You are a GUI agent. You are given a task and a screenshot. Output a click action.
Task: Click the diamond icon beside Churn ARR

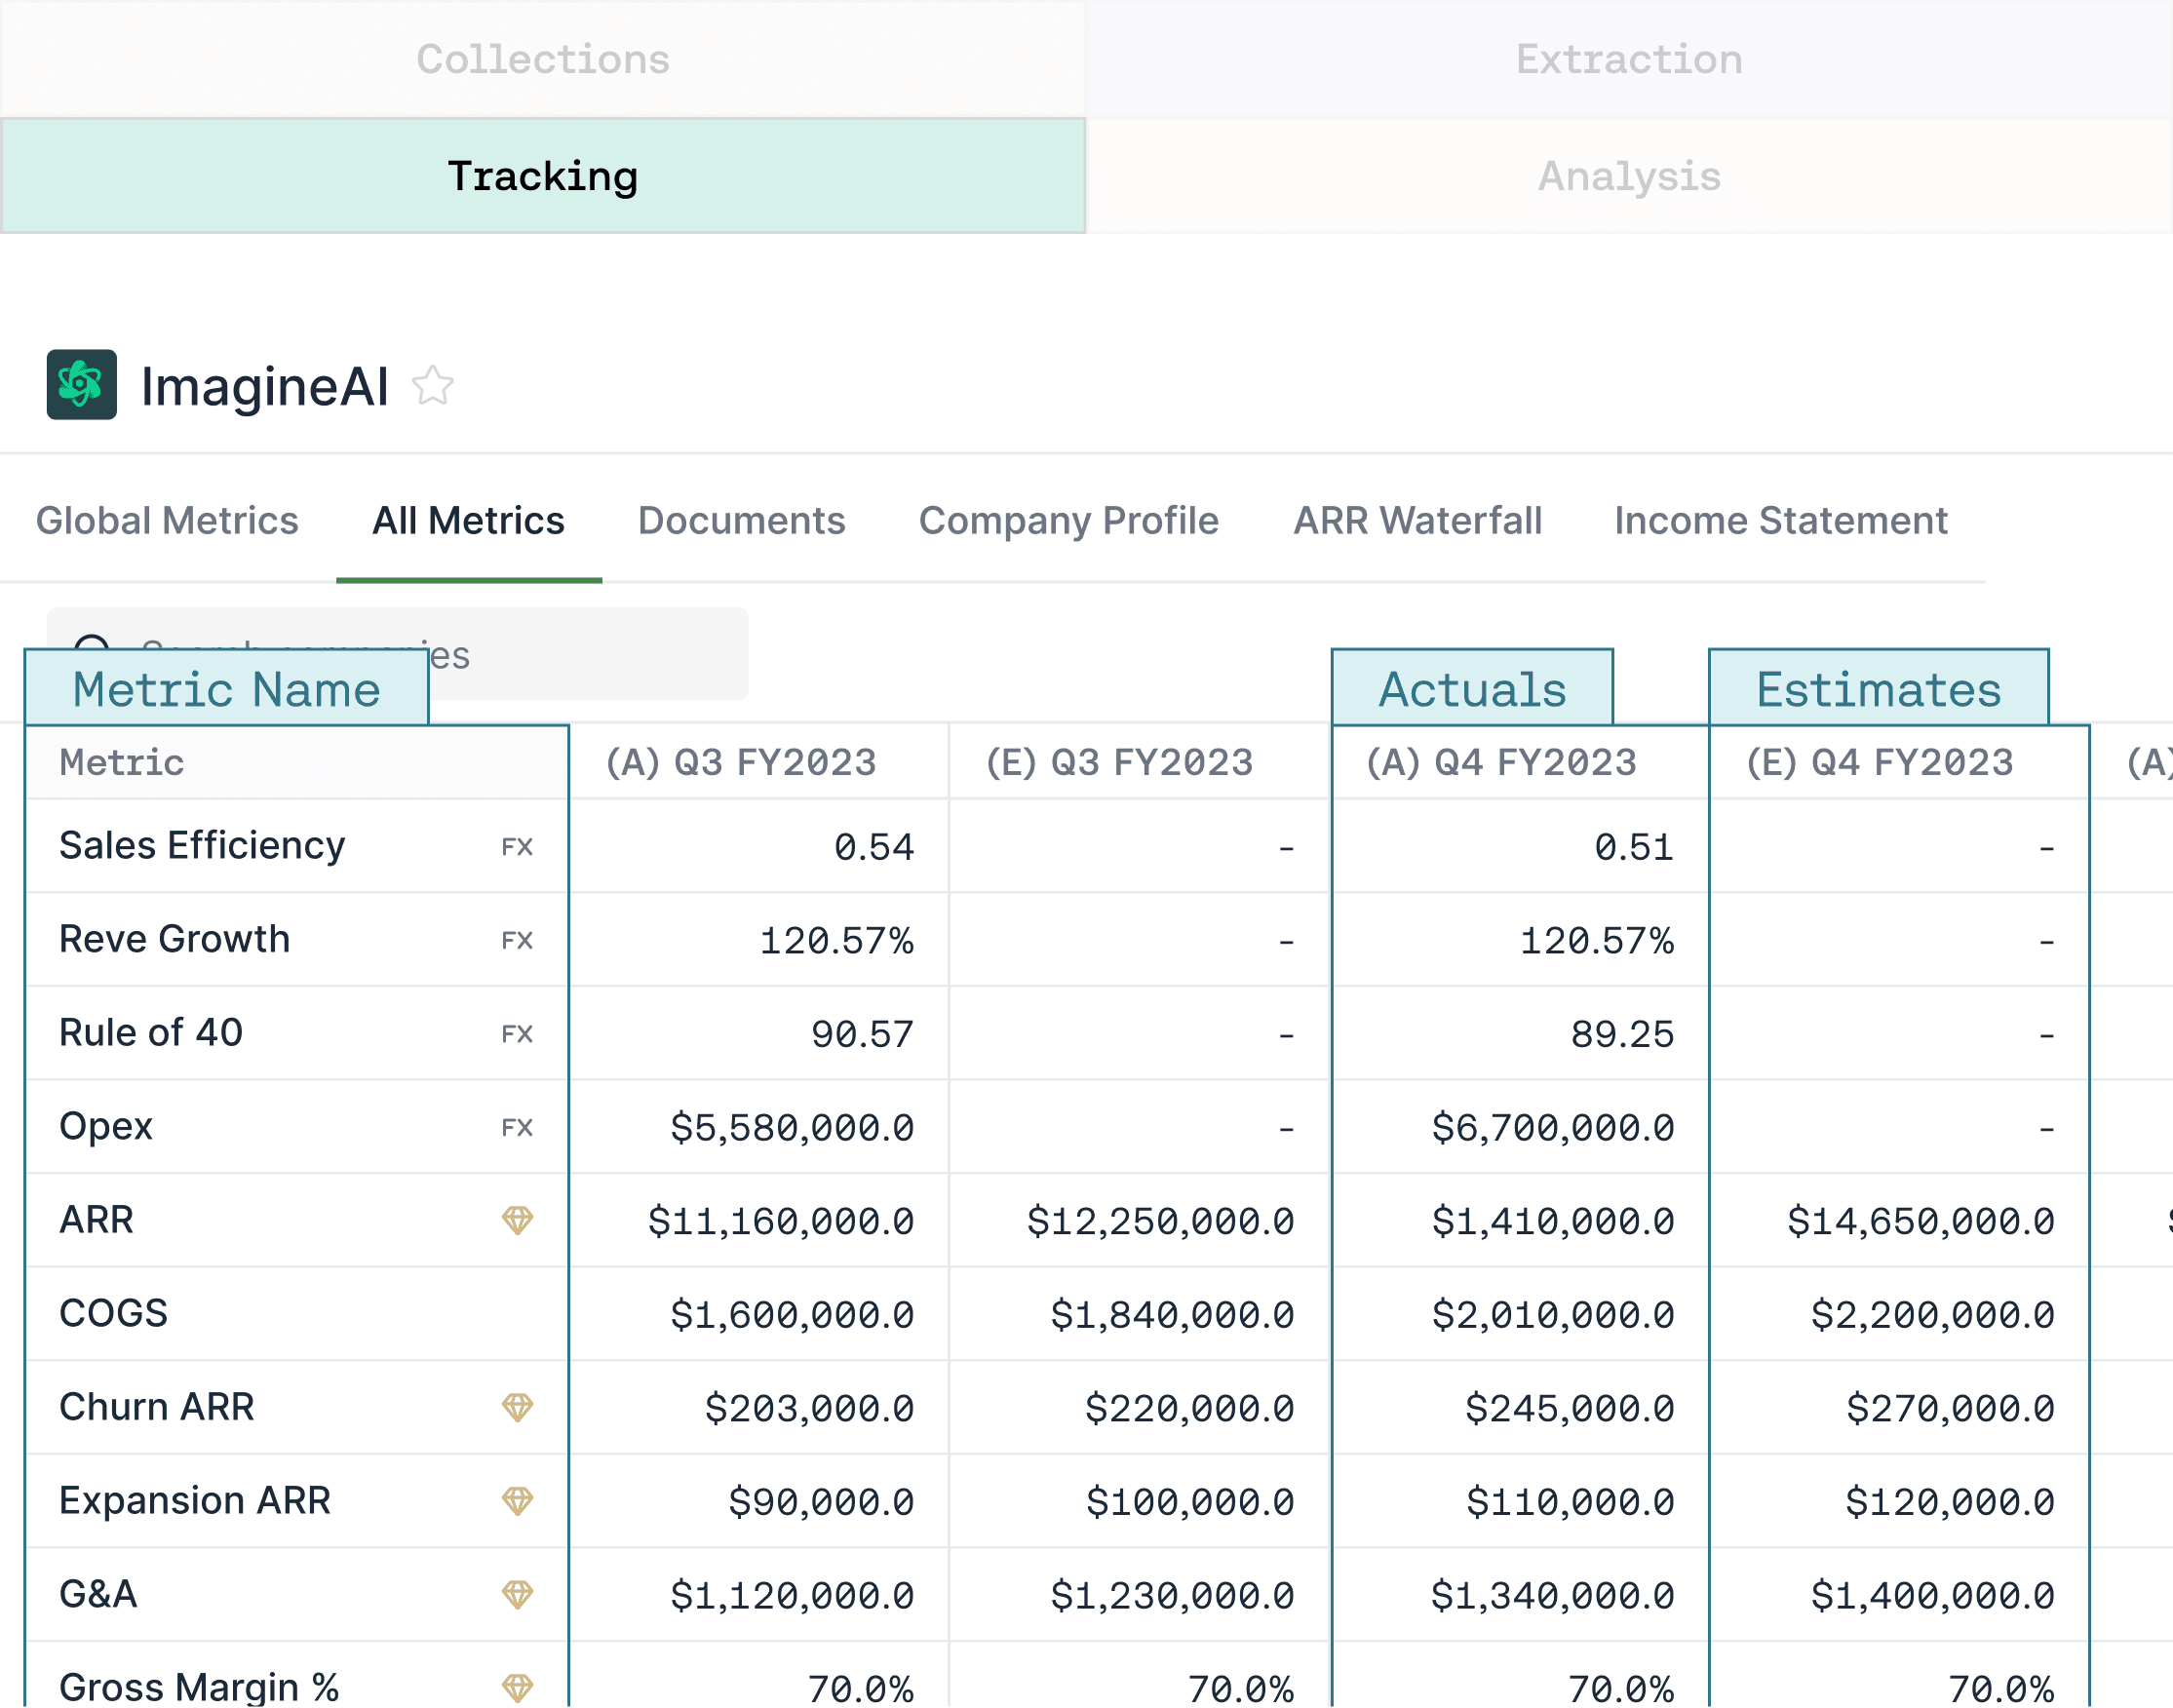pos(517,1407)
